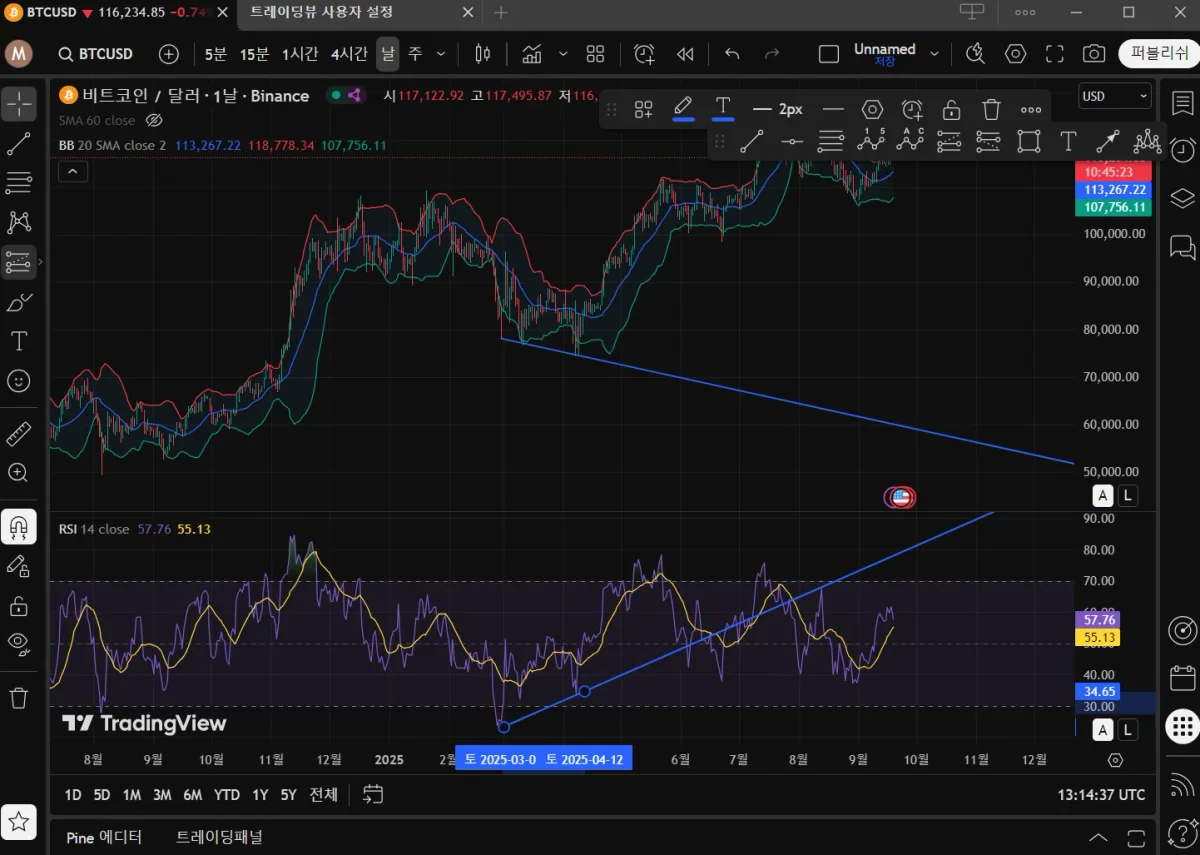Click the emoji sticker tool
Viewport: 1200px width, 855px height.
[19, 381]
